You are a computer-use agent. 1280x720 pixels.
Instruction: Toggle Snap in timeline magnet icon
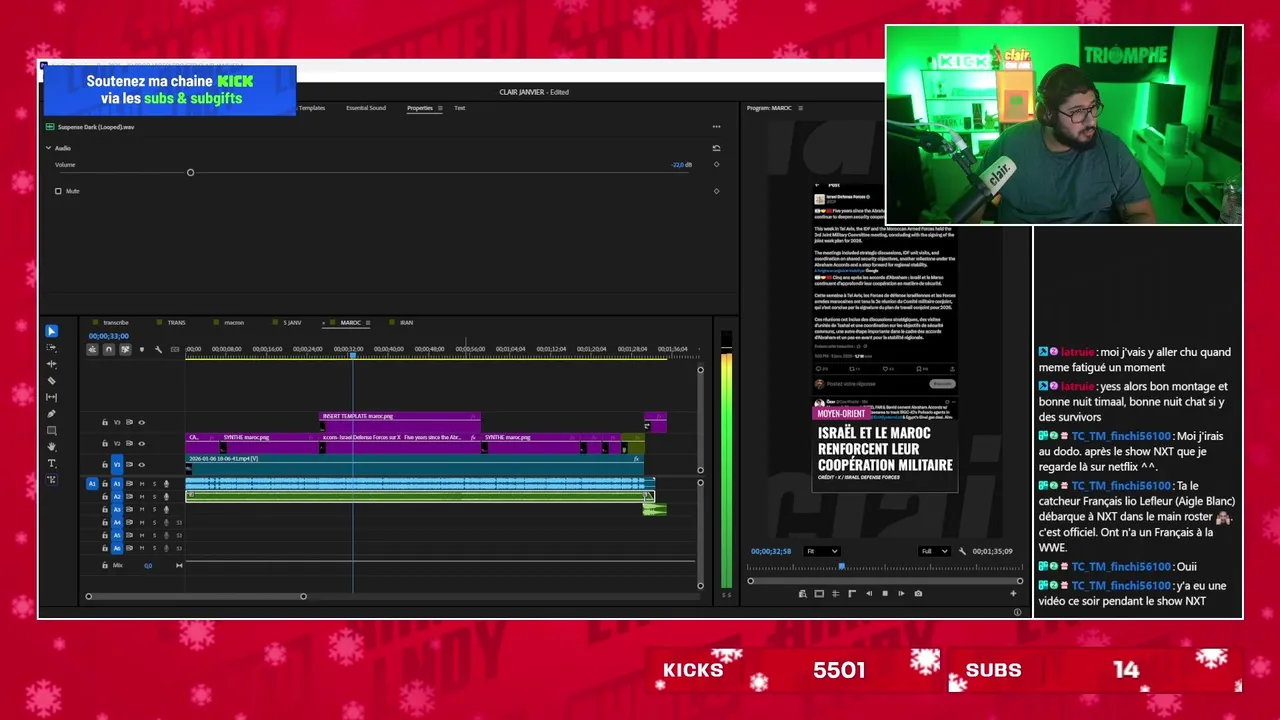(109, 349)
